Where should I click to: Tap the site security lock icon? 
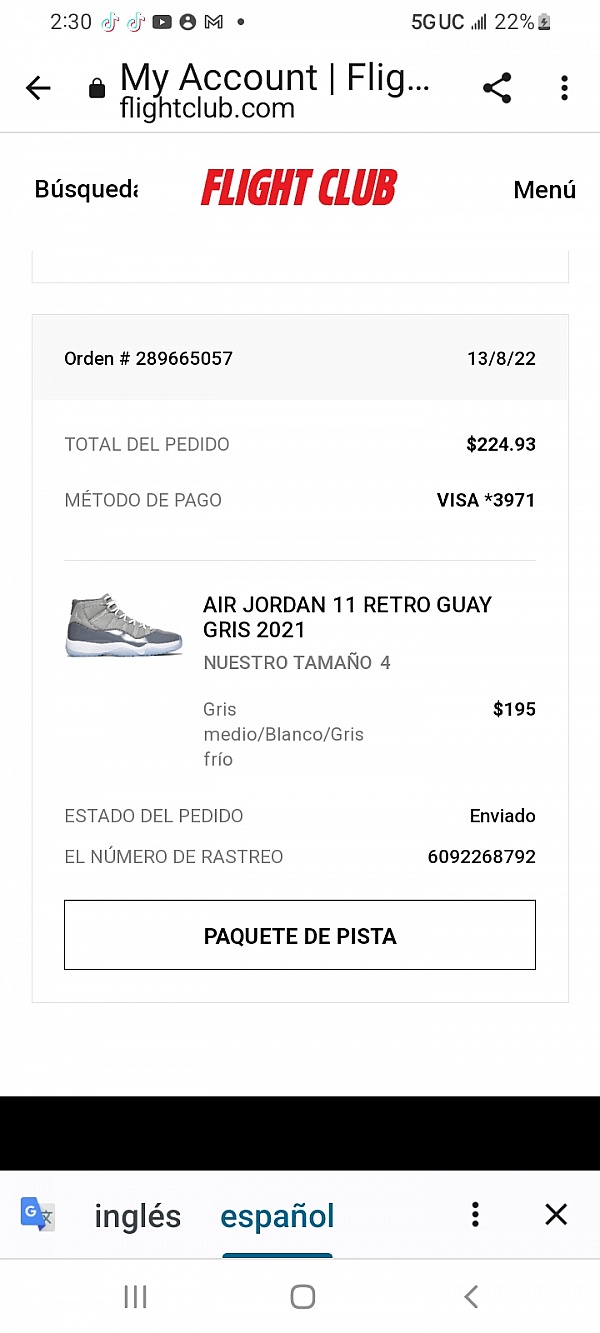[97, 89]
